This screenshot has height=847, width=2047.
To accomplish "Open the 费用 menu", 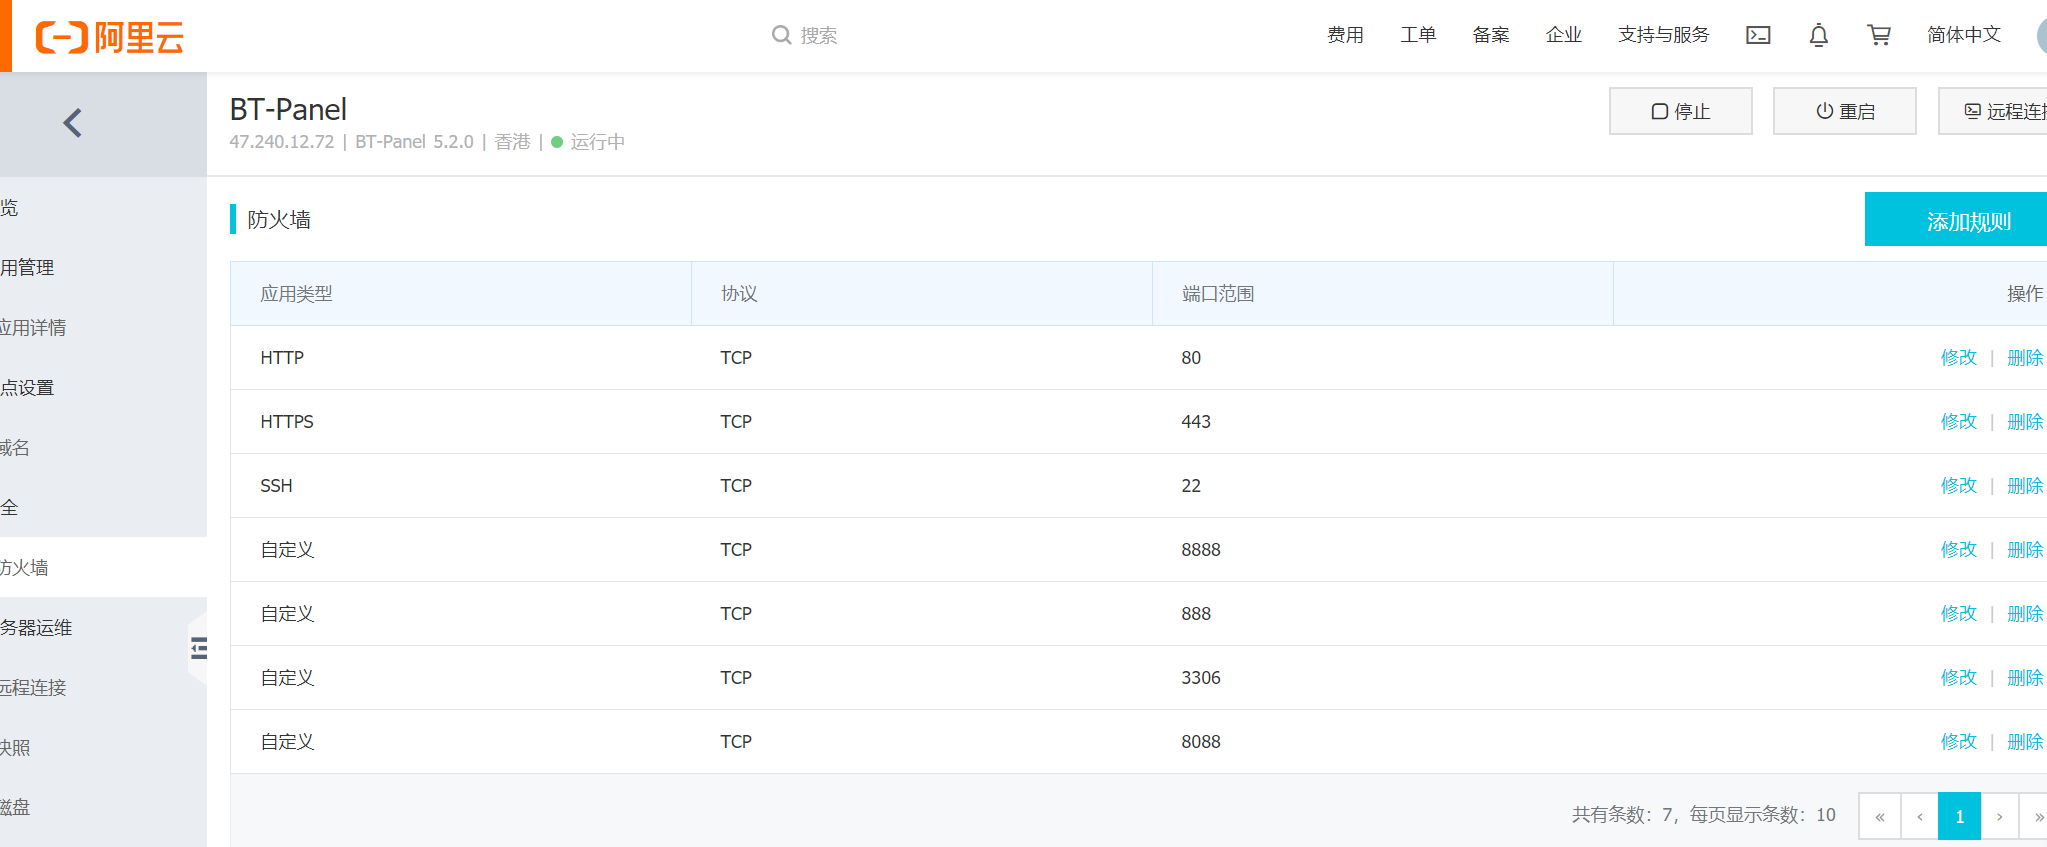I will pyautogui.click(x=1345, y=35).
